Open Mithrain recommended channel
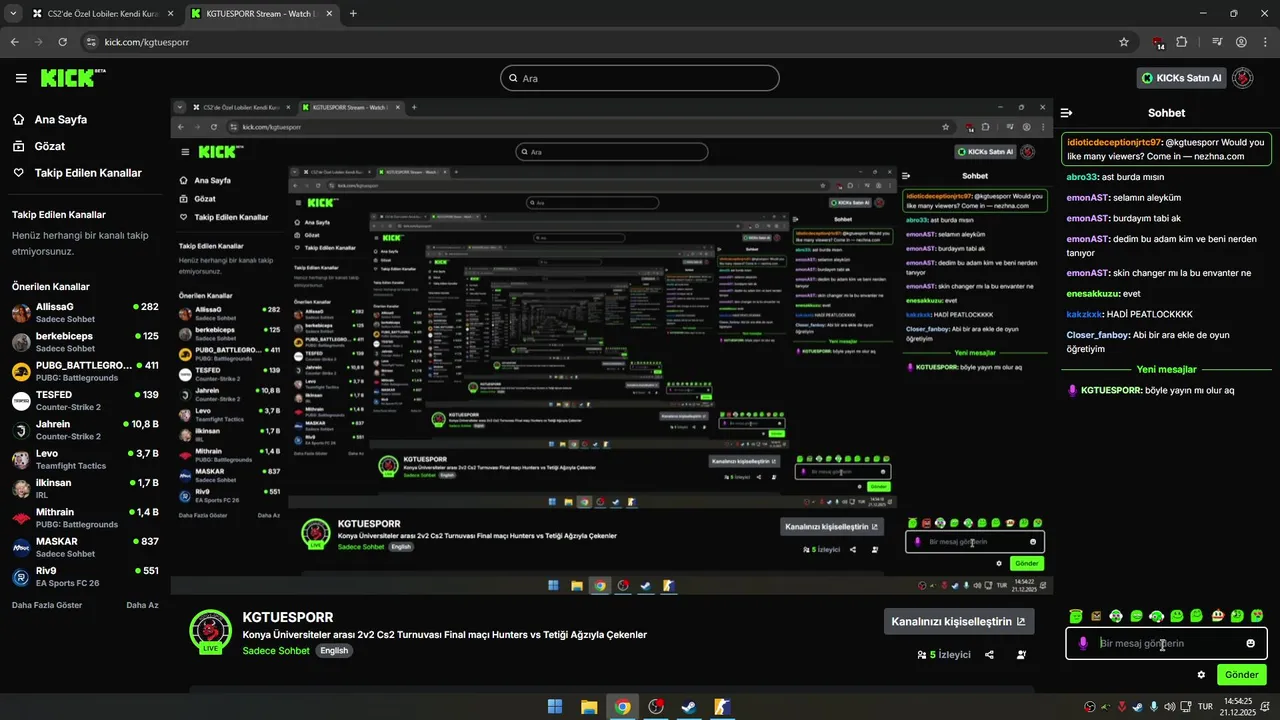The height and width of the screenshot is (720, 1280). tap(85, 518)
